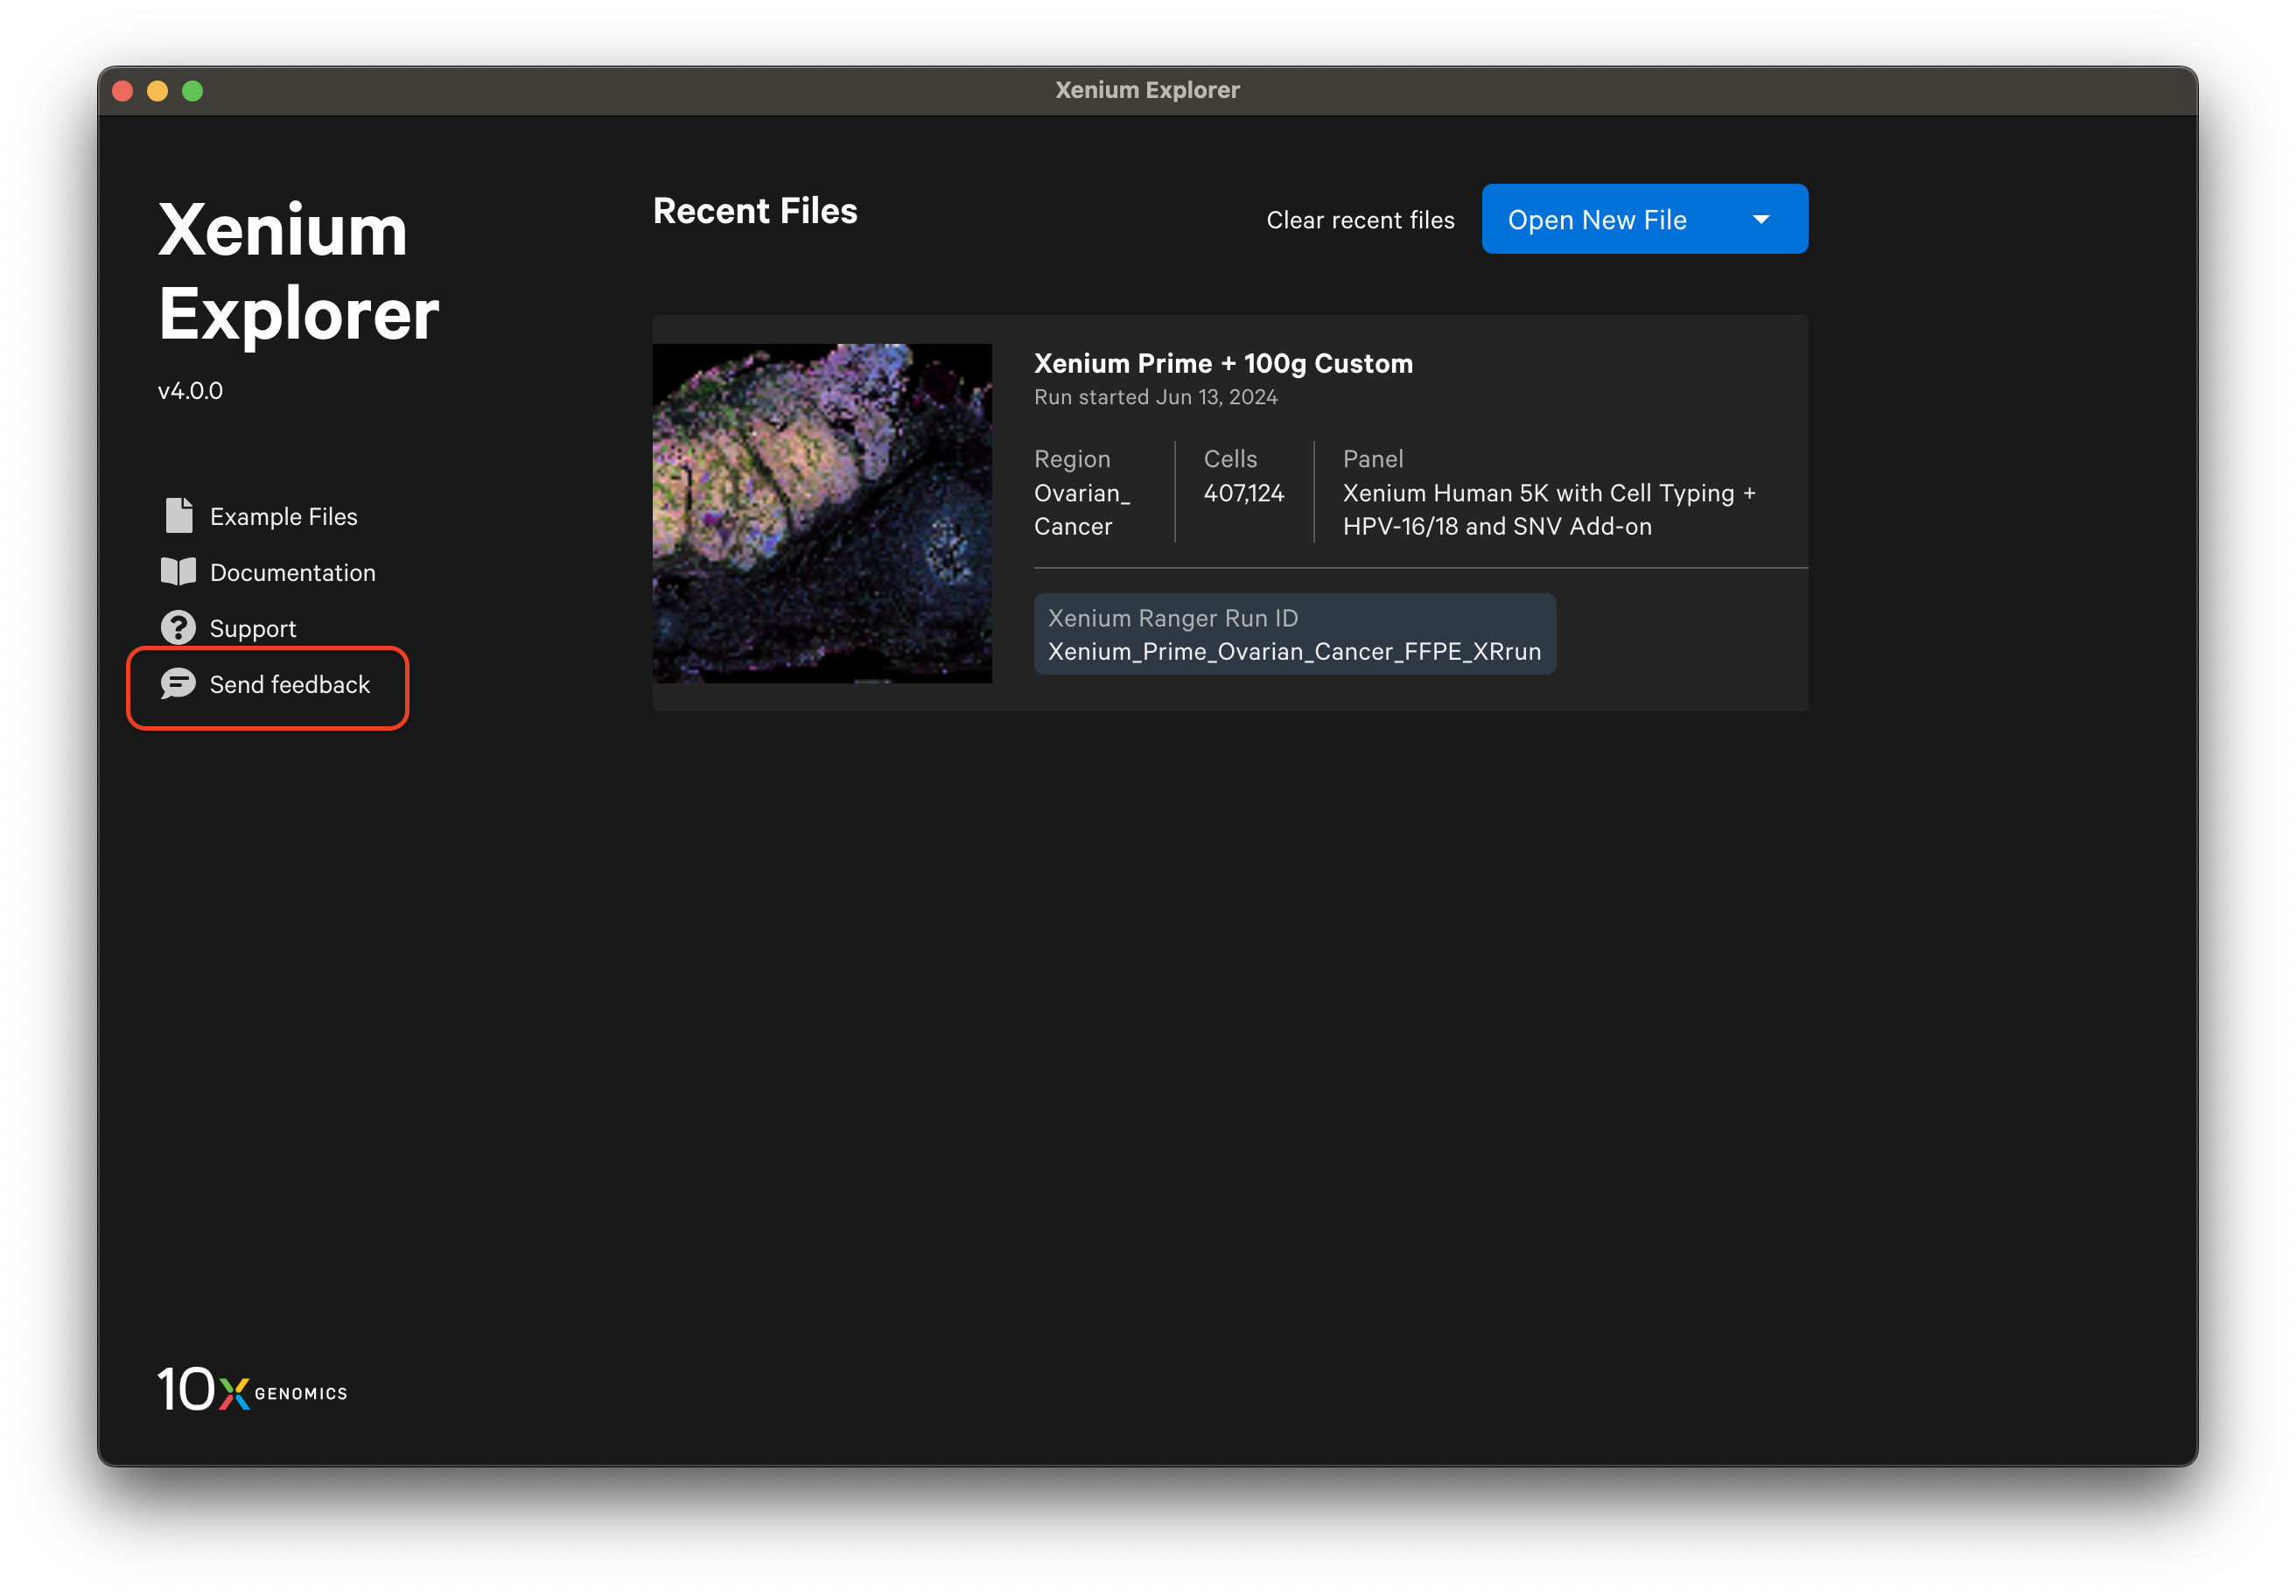Close the Xenium Explorer window

[123, 91]
